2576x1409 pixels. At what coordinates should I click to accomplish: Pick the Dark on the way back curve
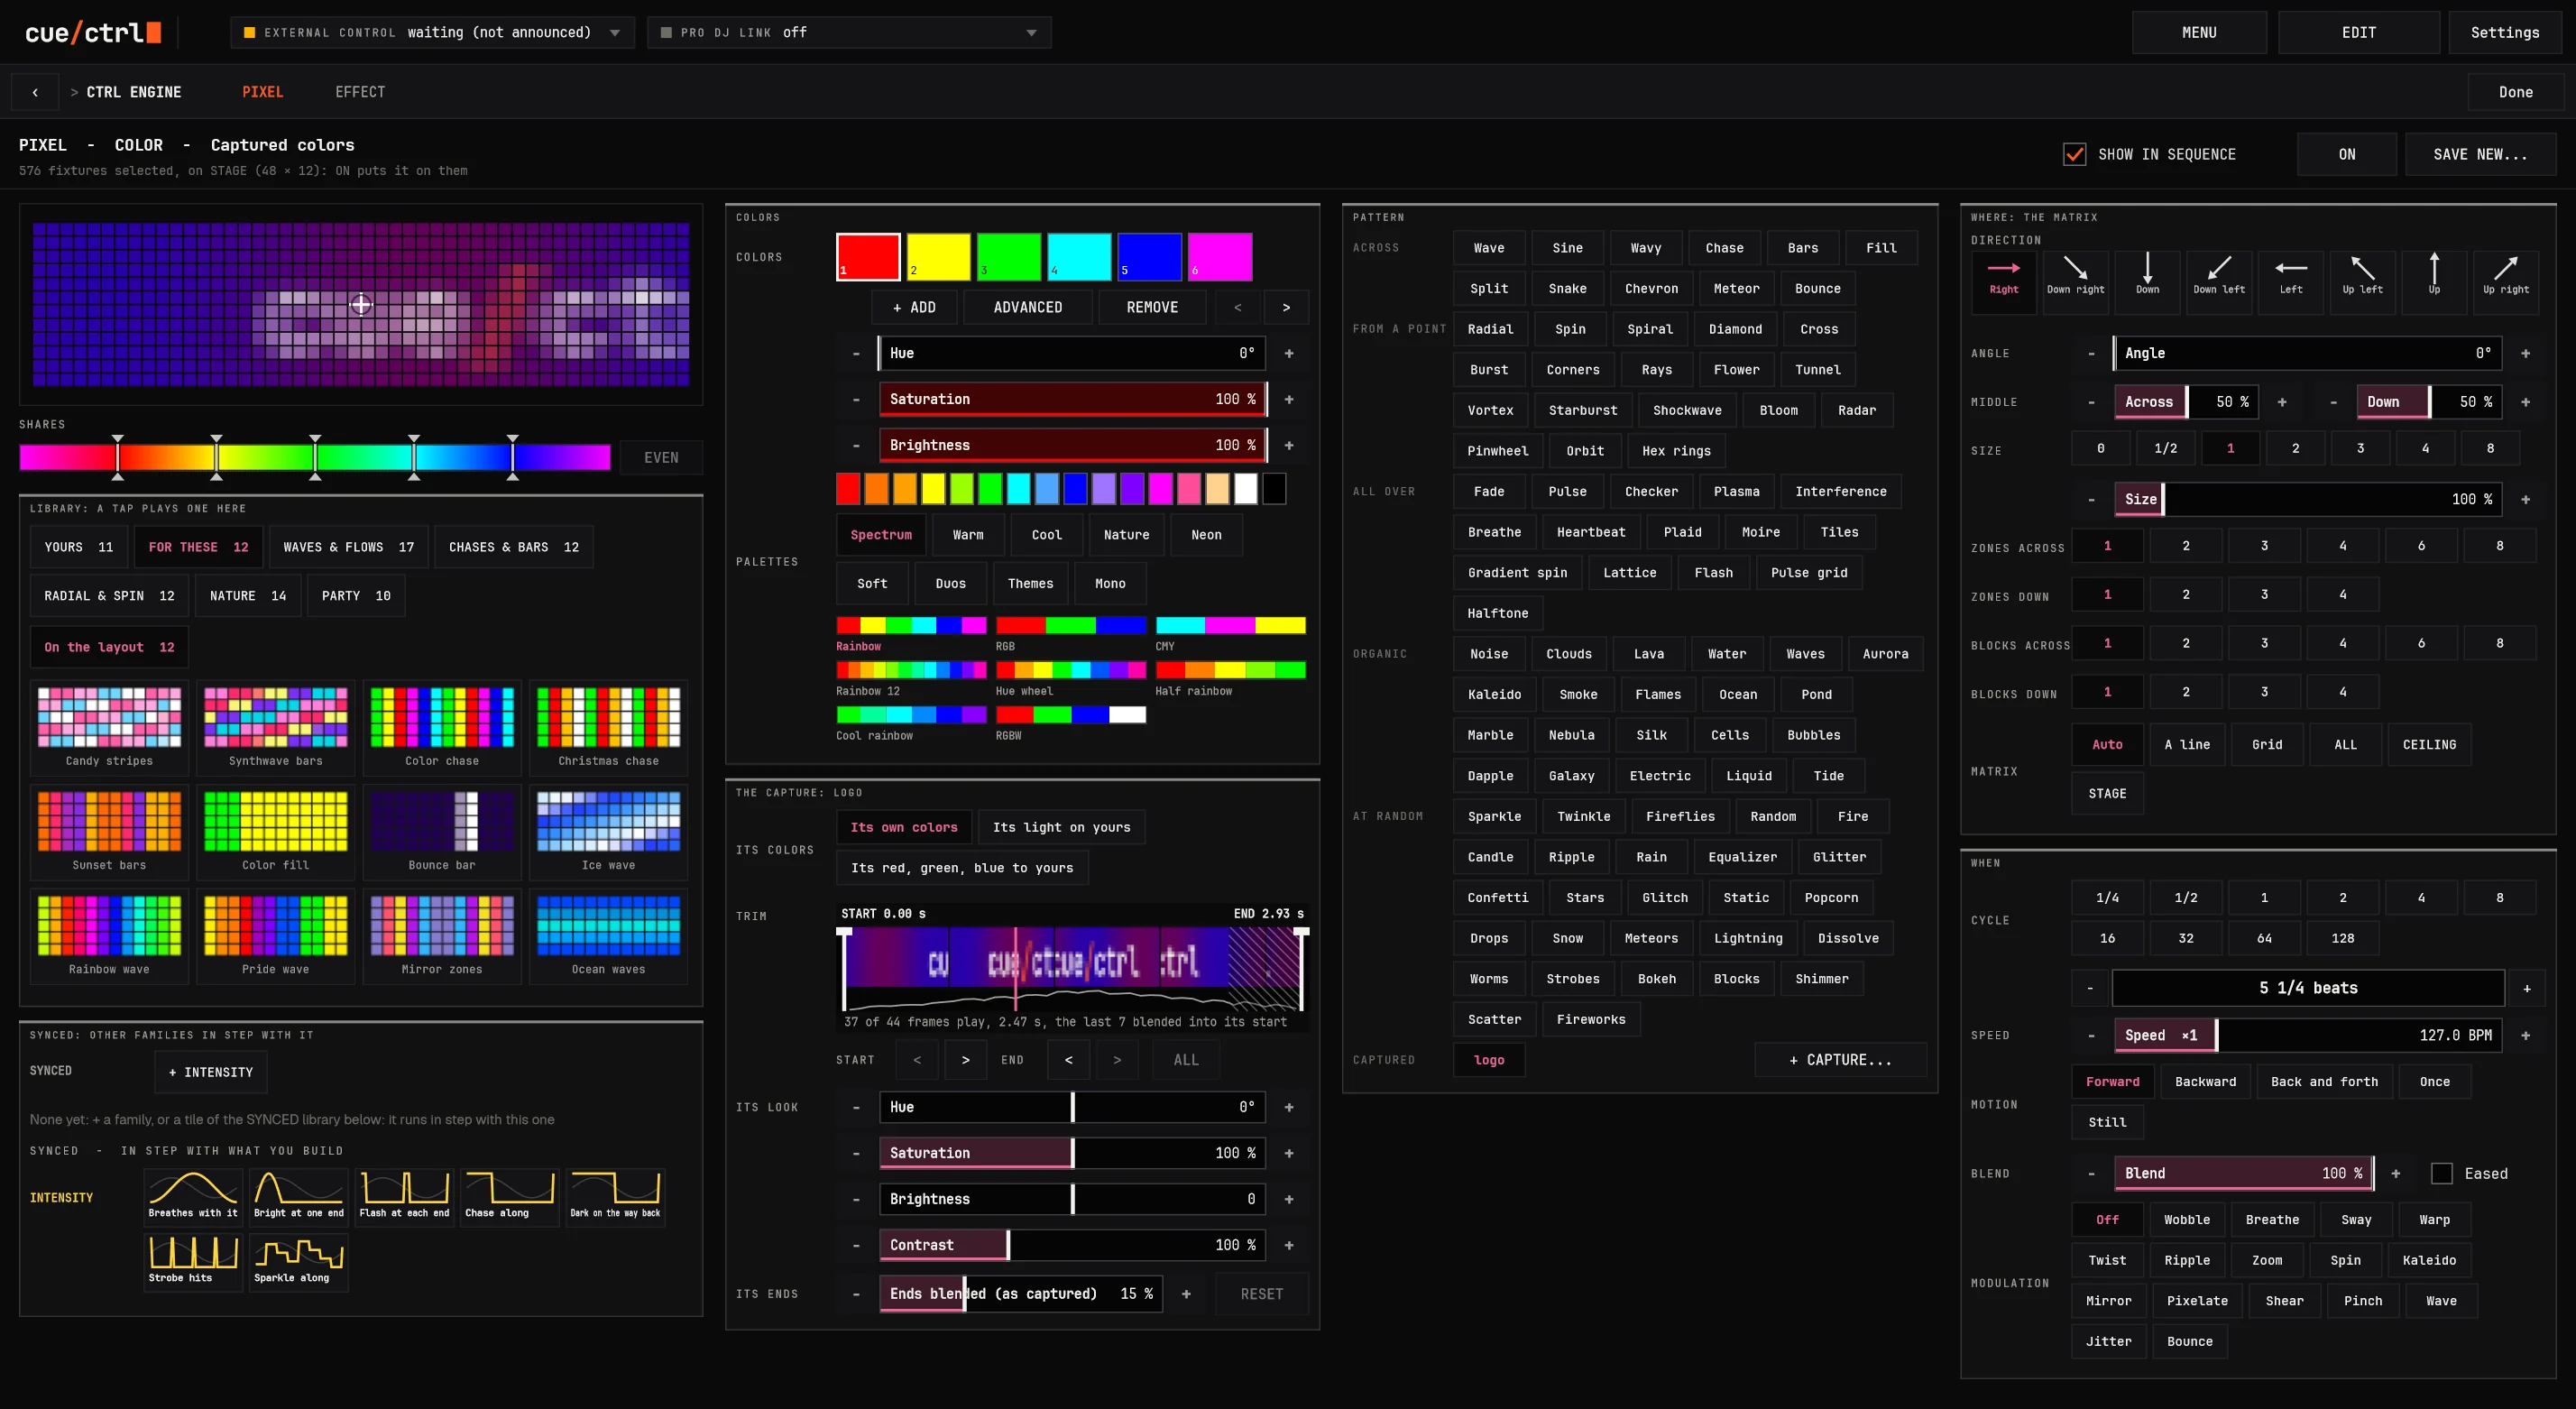(x=615, y=1196)
